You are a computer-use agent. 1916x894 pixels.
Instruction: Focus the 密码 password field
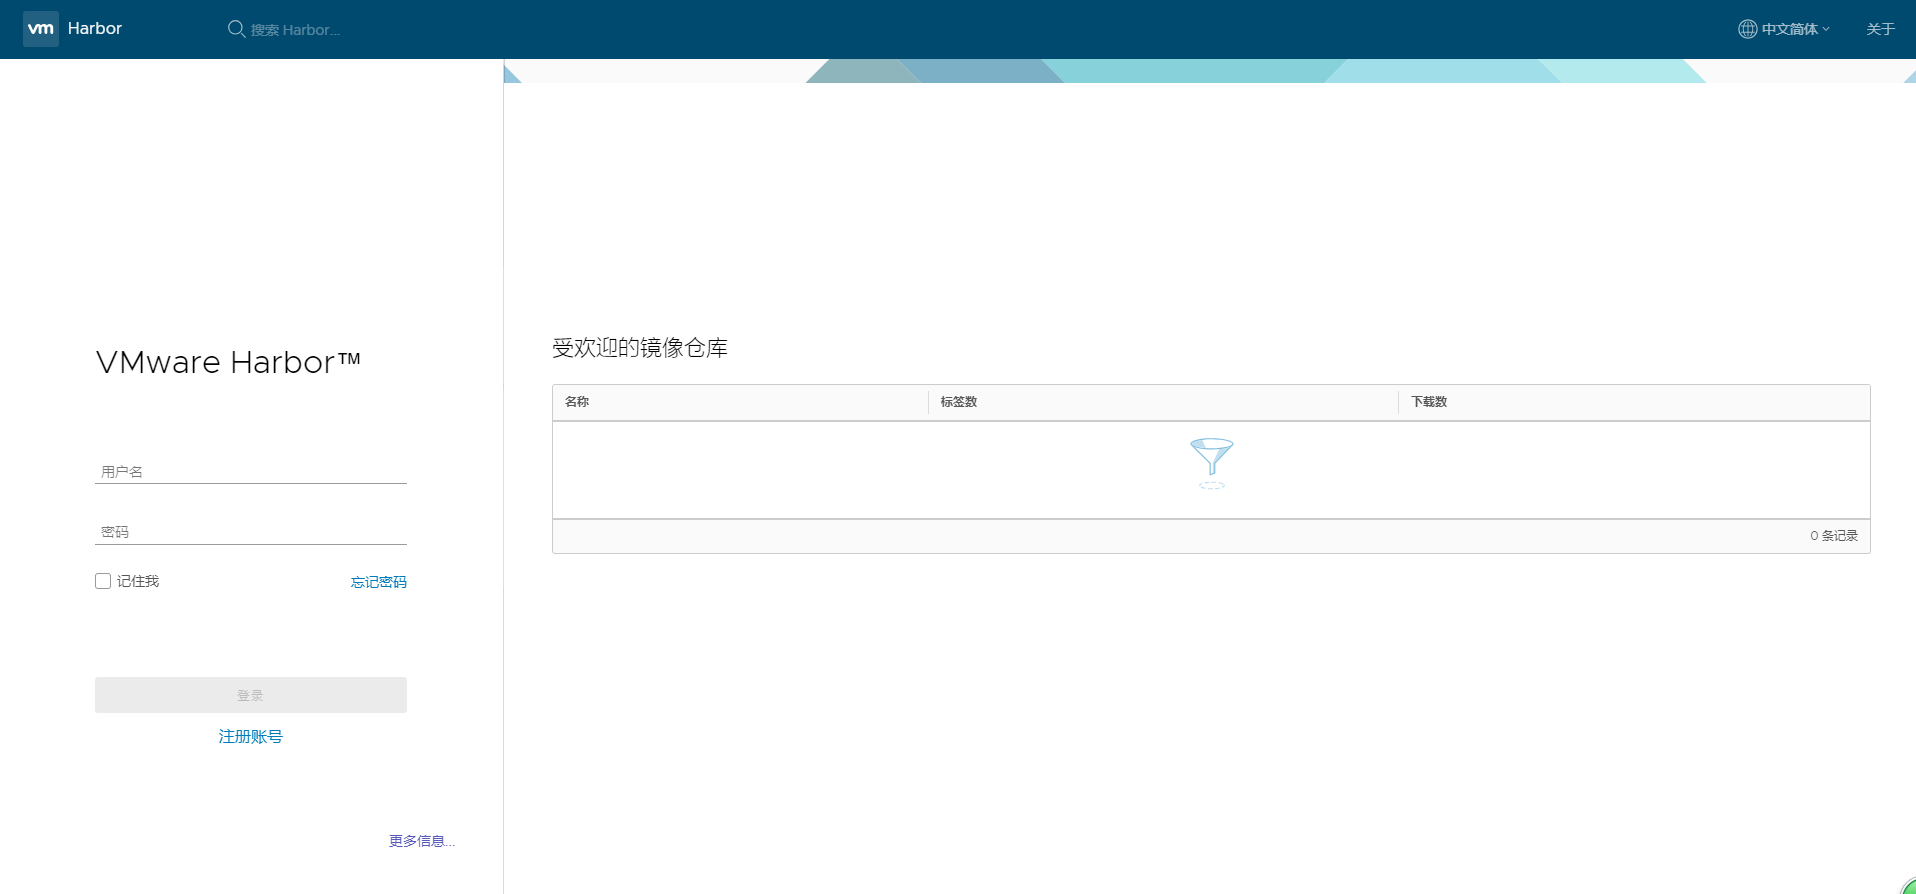click(251, 532)
